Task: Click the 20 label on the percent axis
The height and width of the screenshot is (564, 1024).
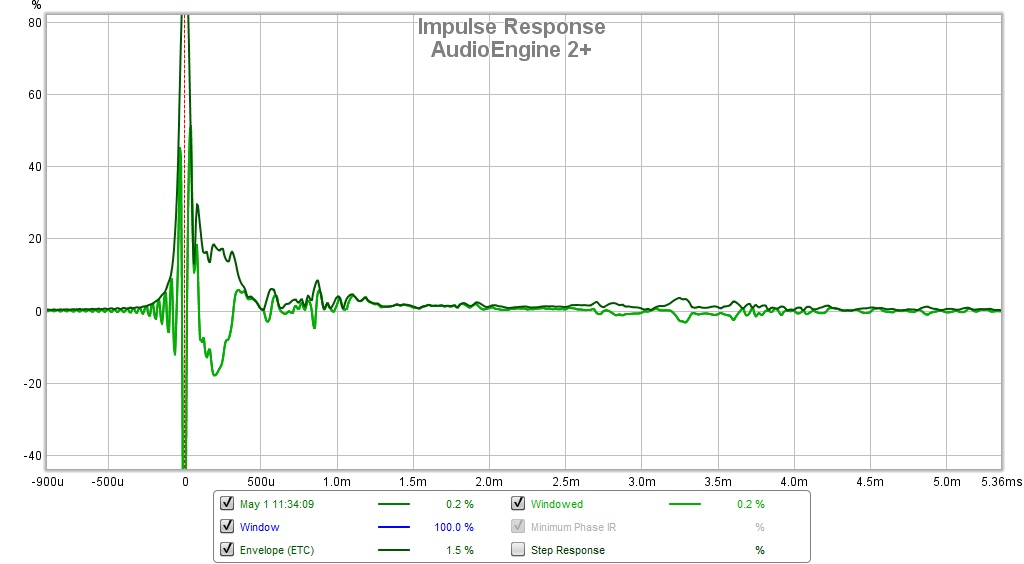Action: (35, 239)
